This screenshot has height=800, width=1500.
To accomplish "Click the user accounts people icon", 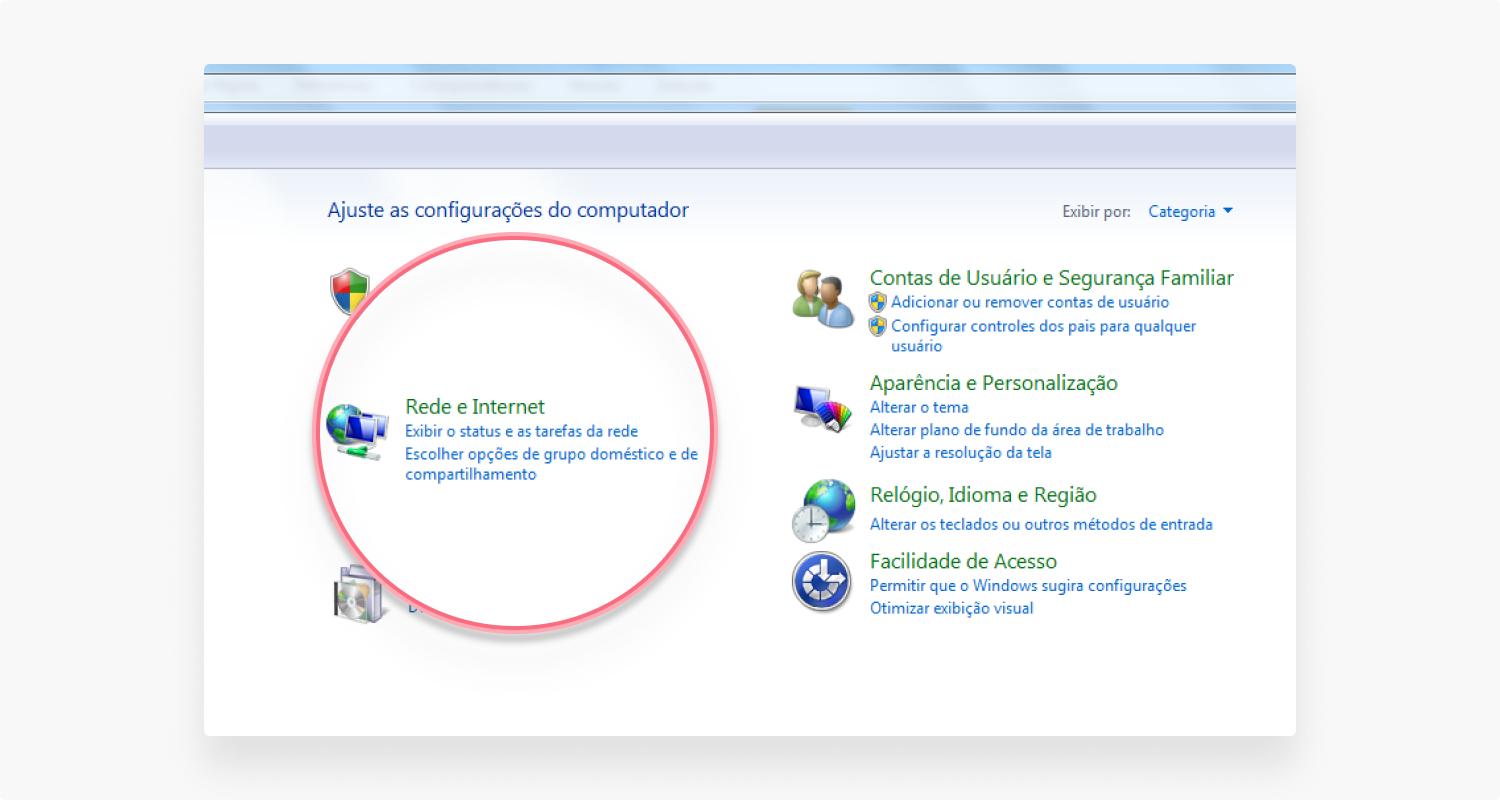I will pos(824,298).
